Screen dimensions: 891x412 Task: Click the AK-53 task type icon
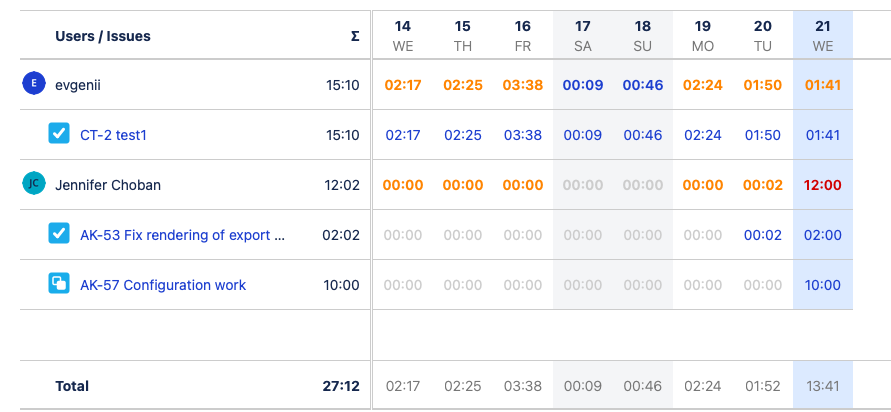59,234
